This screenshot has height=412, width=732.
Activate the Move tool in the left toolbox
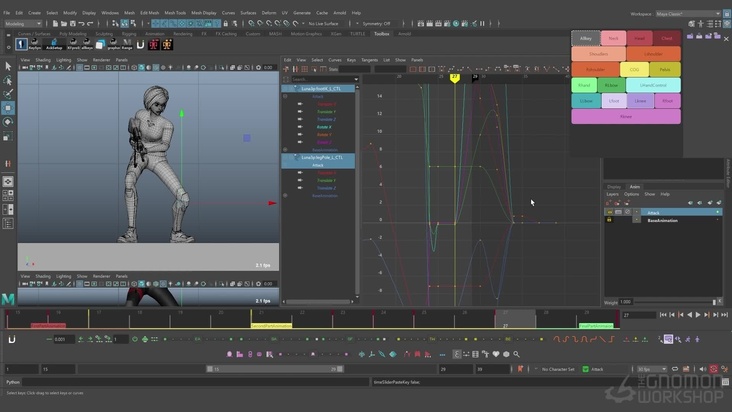point(8,107)
